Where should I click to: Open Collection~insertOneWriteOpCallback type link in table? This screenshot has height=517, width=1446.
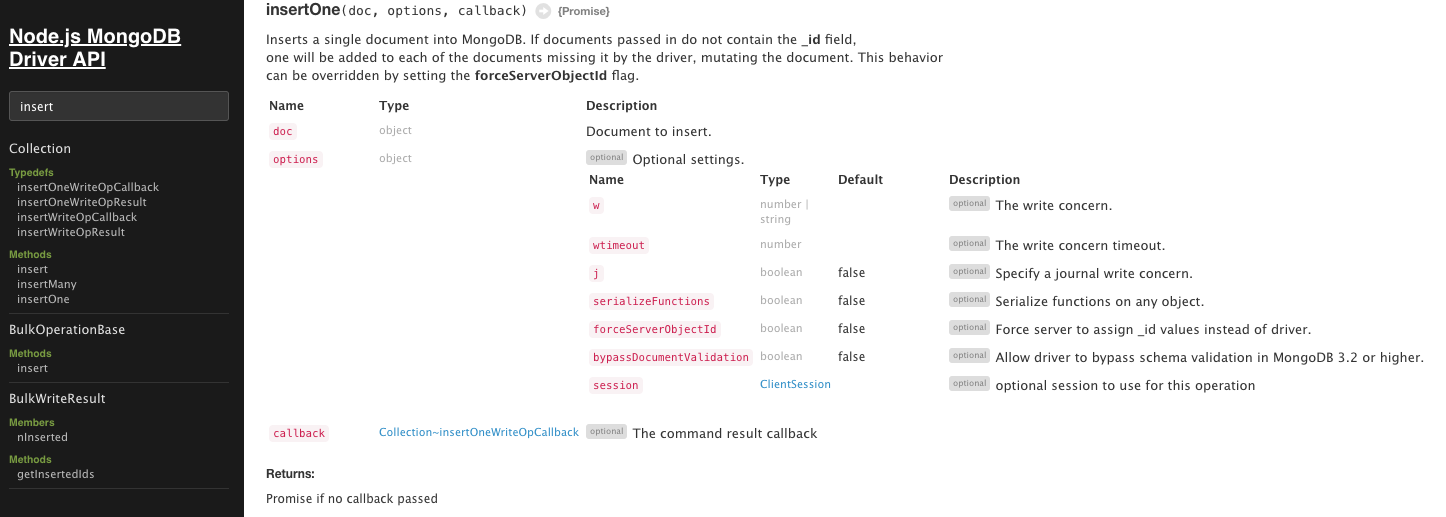pyautogui.click(x=478, y=432)
